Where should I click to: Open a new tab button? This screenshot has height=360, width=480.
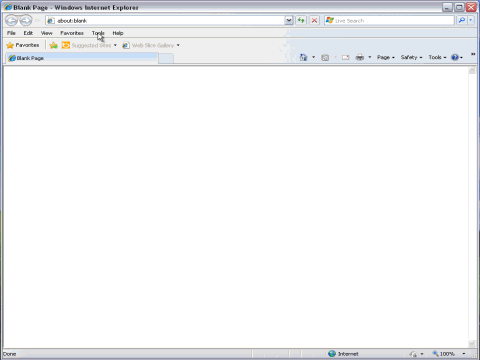(x=166, y=58)
